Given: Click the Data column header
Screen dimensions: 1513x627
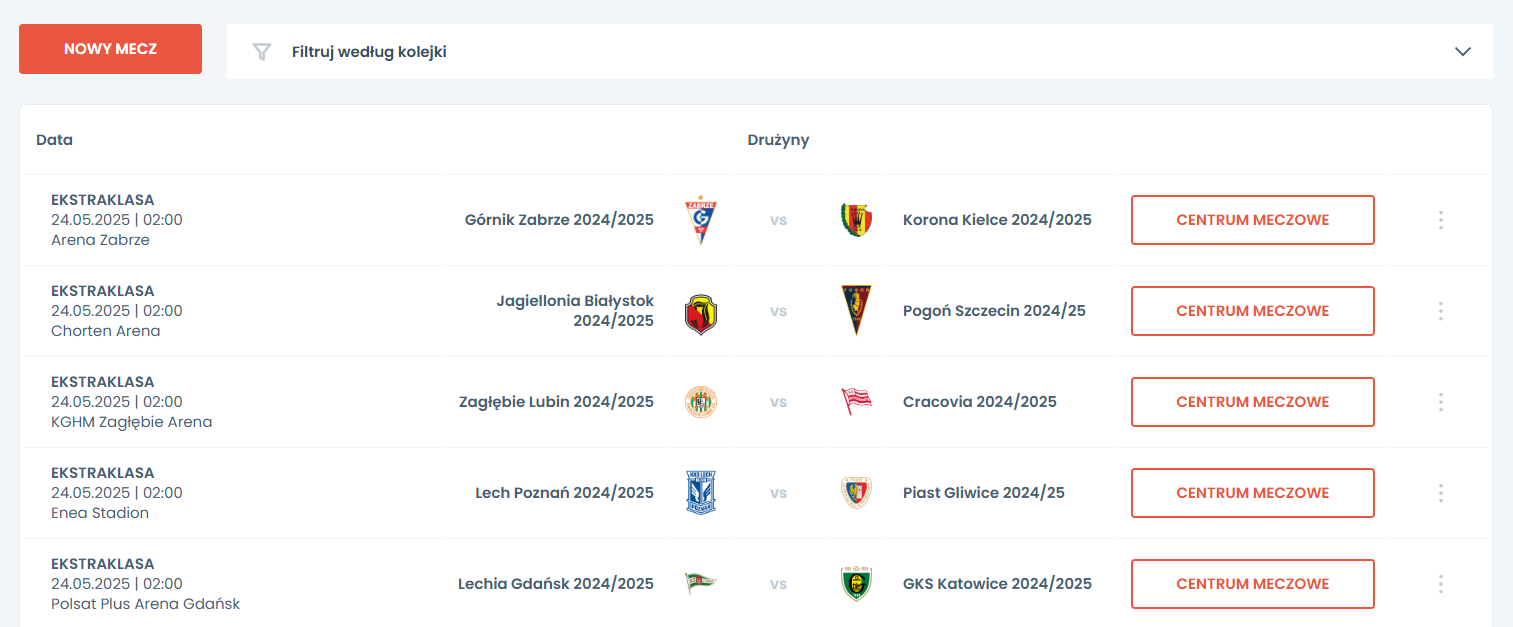Looking at the screenshot, I should [54, 140].
